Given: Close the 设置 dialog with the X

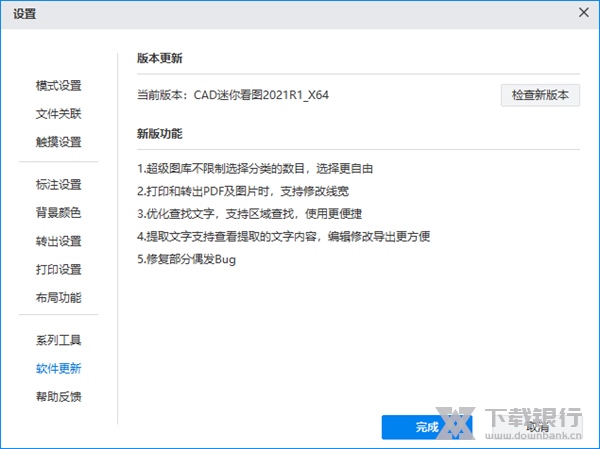Looking at the screenshot, I should [582, 13].
